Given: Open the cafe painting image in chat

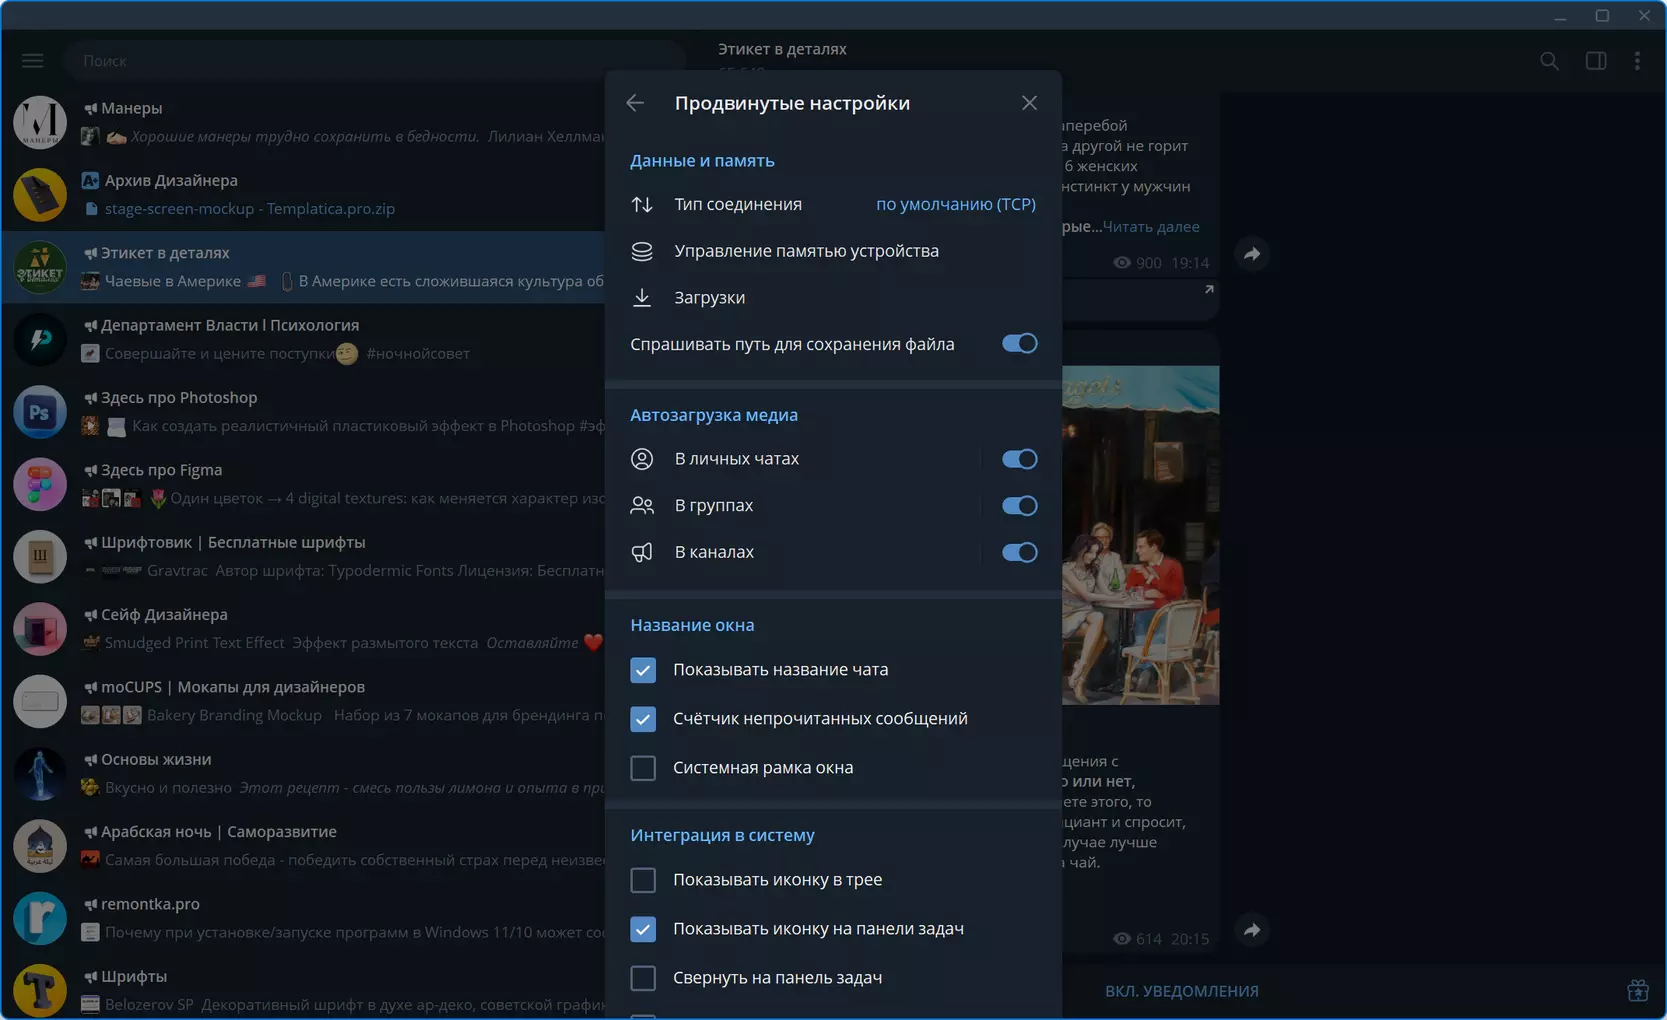Looking at the screenshot, I should (x=1140, y=535).
